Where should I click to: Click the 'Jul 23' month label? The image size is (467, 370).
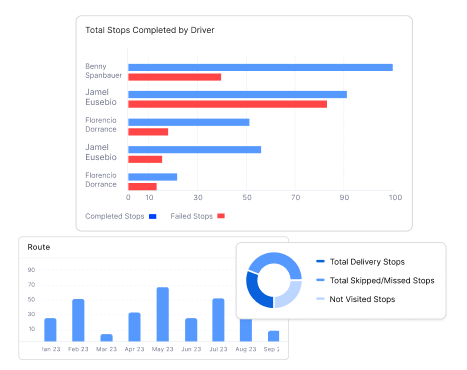(218, 349)
